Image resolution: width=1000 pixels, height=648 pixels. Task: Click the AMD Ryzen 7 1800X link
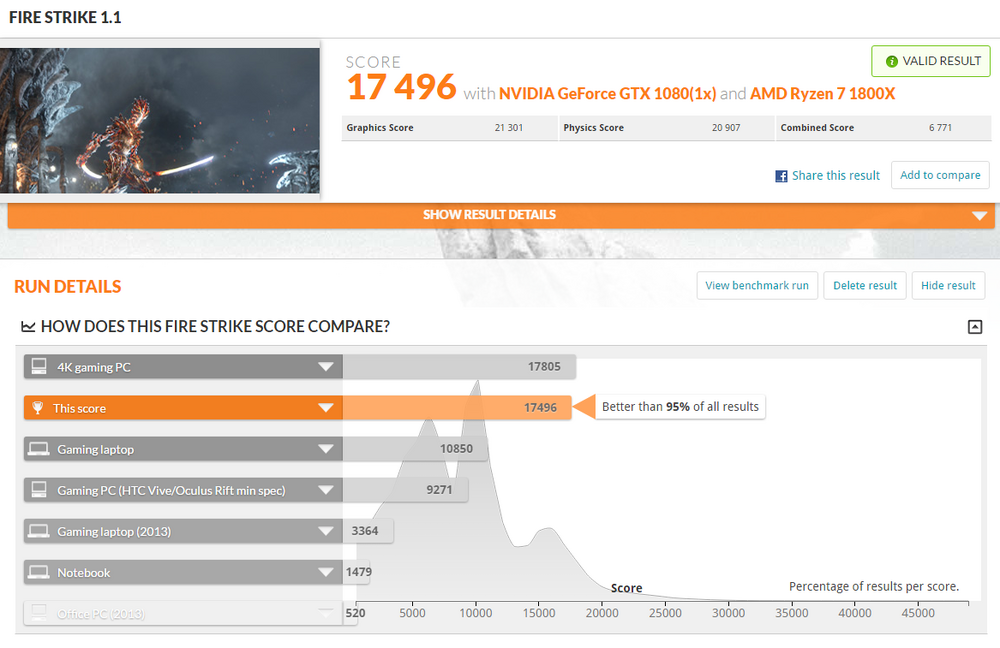pyautogui.click(x=823, y=94)
